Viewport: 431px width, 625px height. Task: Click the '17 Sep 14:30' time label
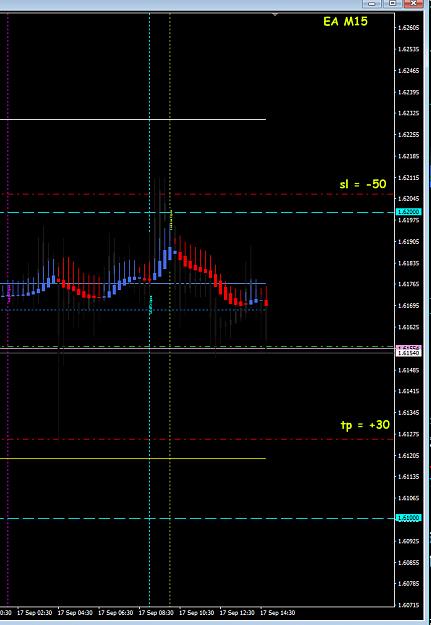coord(278,612)
